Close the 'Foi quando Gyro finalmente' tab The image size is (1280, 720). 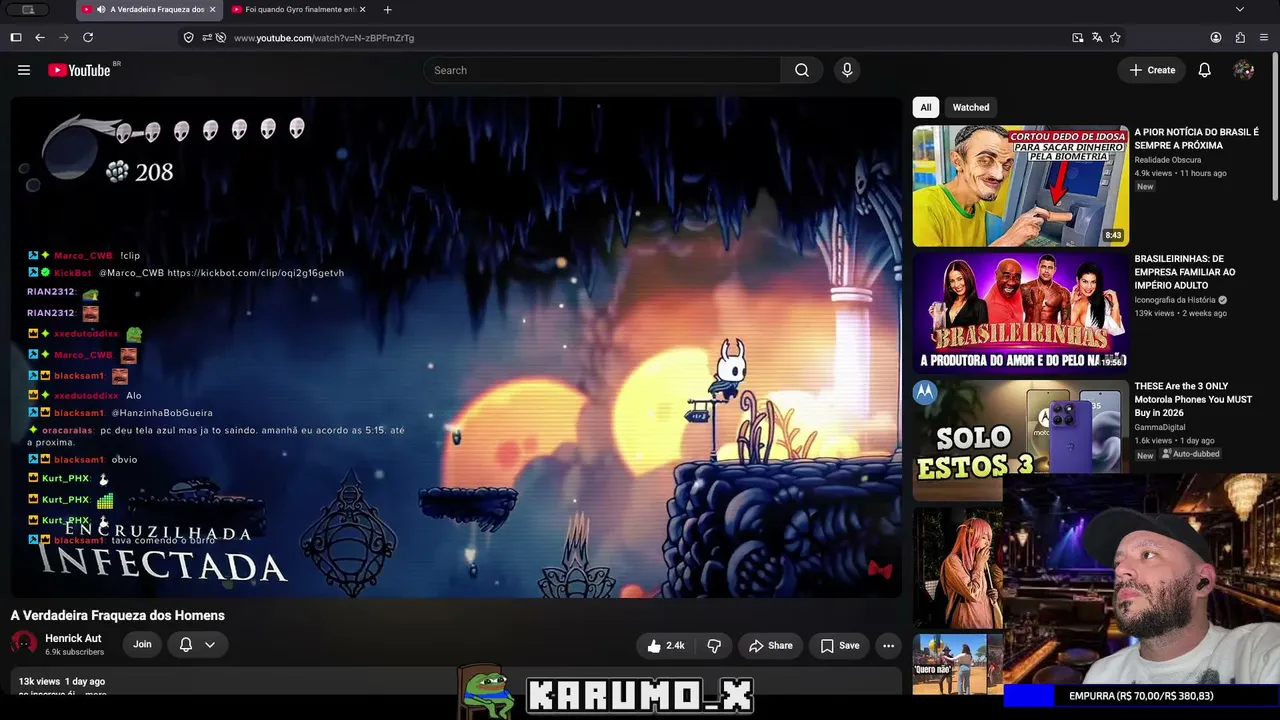(362, 10)
